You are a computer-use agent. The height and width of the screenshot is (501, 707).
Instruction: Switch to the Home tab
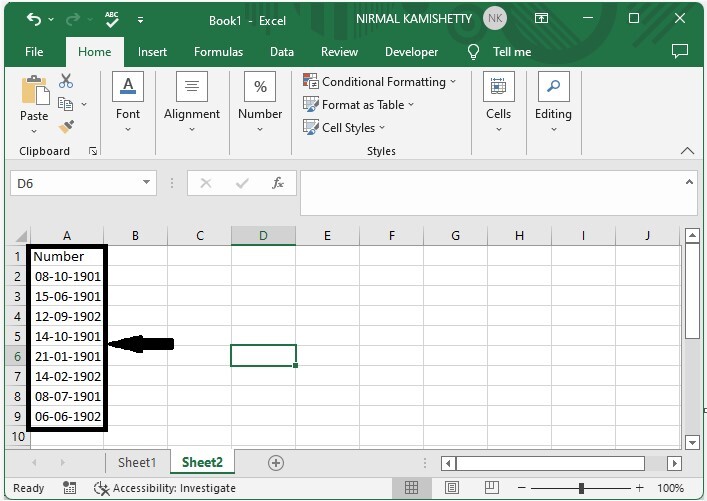[95, 52]
